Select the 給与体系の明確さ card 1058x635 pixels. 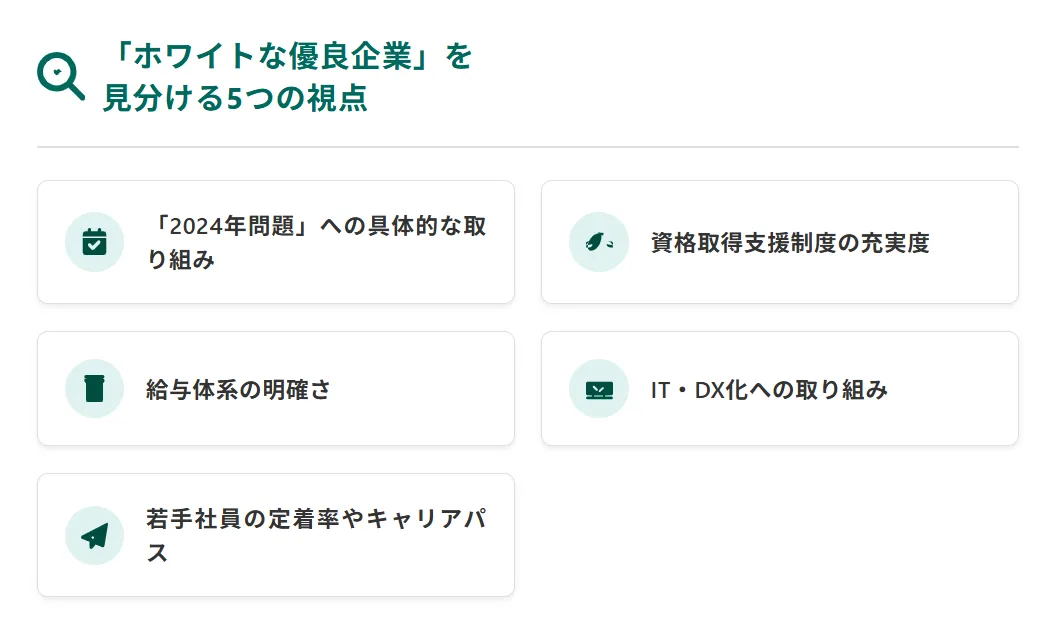[276, 389]
